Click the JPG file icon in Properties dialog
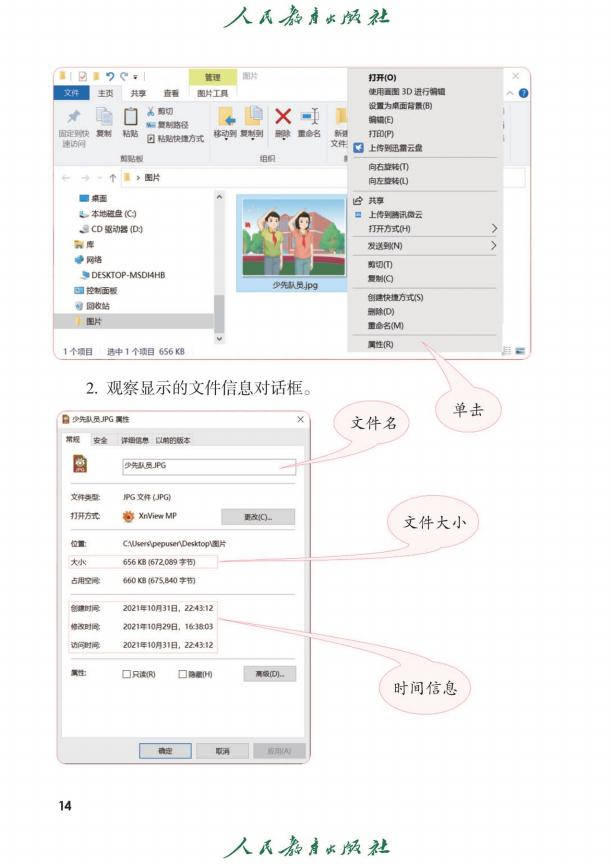This screenshot has height=864, width=612. point(80,464)
